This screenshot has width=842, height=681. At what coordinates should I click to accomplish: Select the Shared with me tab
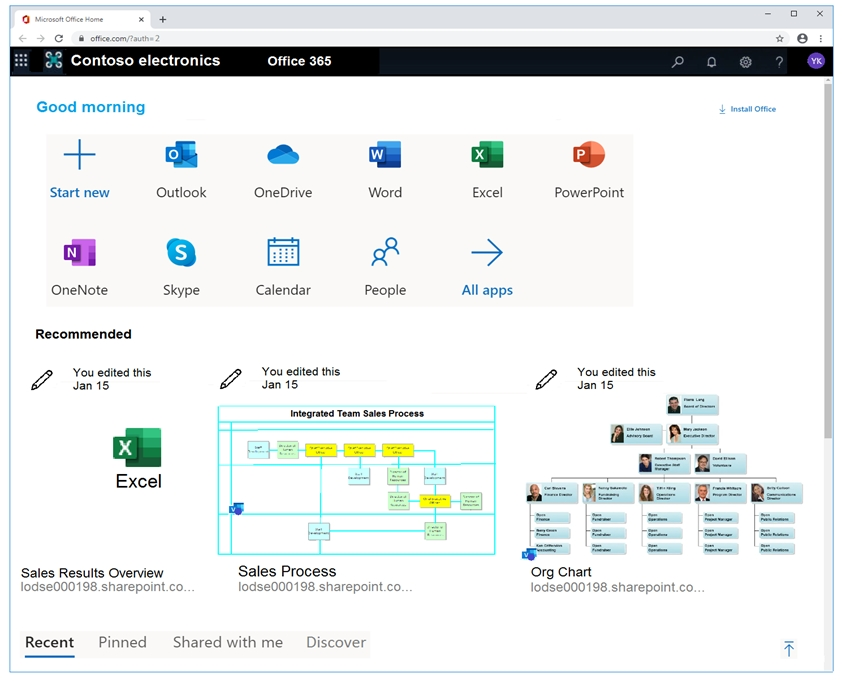coord(227,643)
